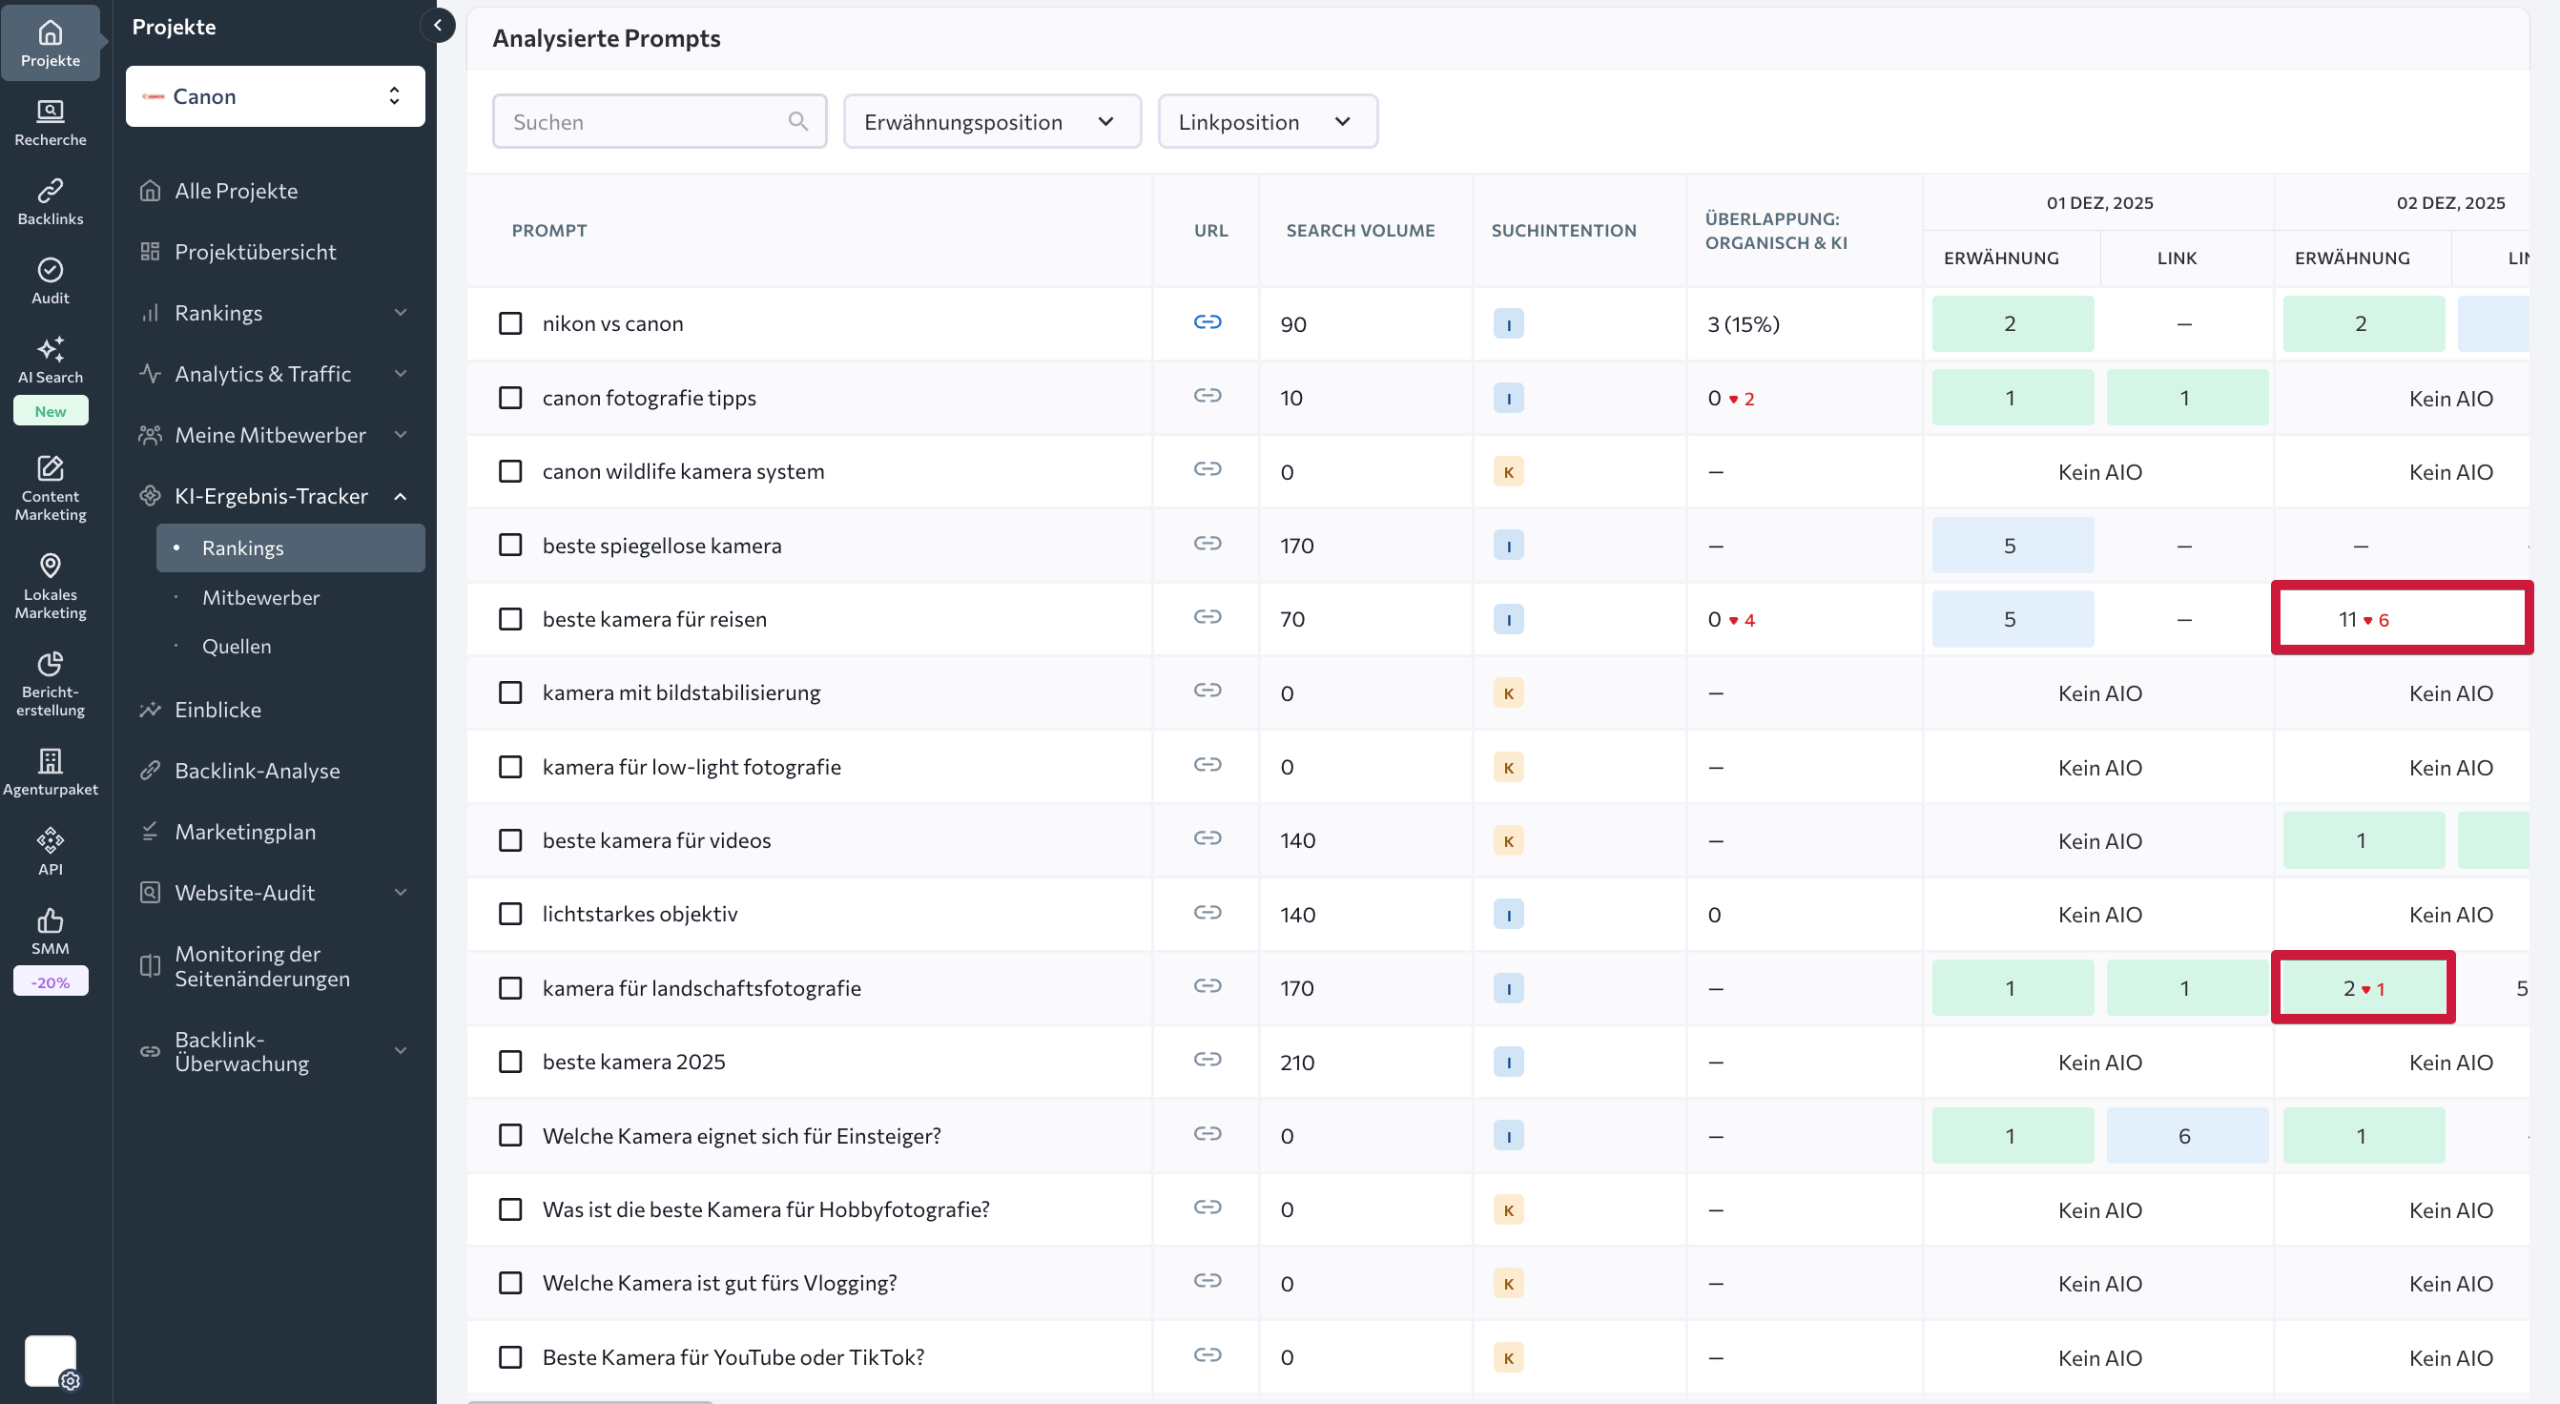Select Mitbewerber under KI-Ergebnis-Tracker
2560x1404 pixels.
(x=261, y=597)
